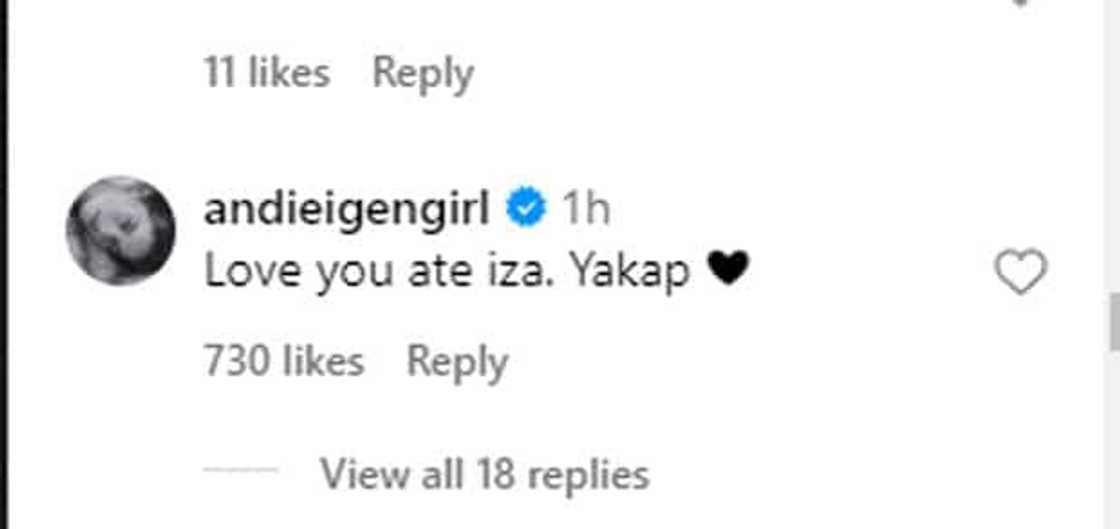Click the word Love in the comment
The image size is (1120, 529).
(x=241, y=271)
